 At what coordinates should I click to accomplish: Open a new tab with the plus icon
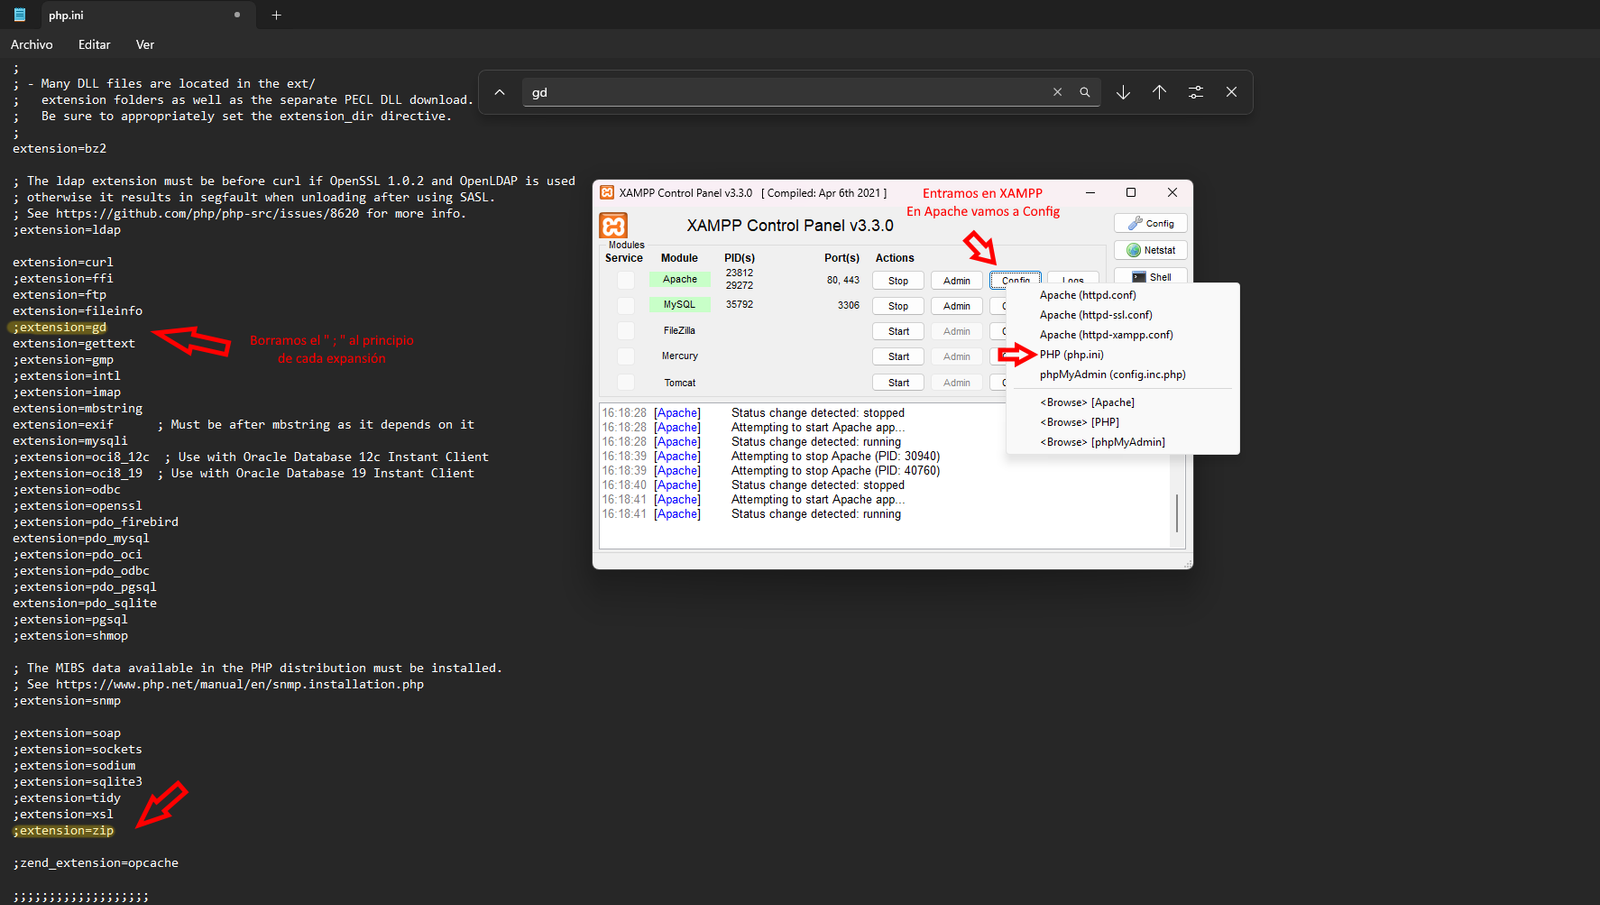click(x=276, y=15)
